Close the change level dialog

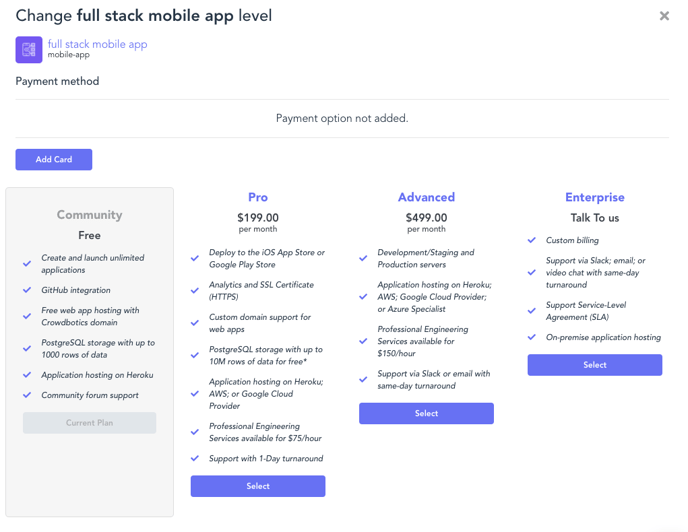pyautogui.click(x=664, y=16)
